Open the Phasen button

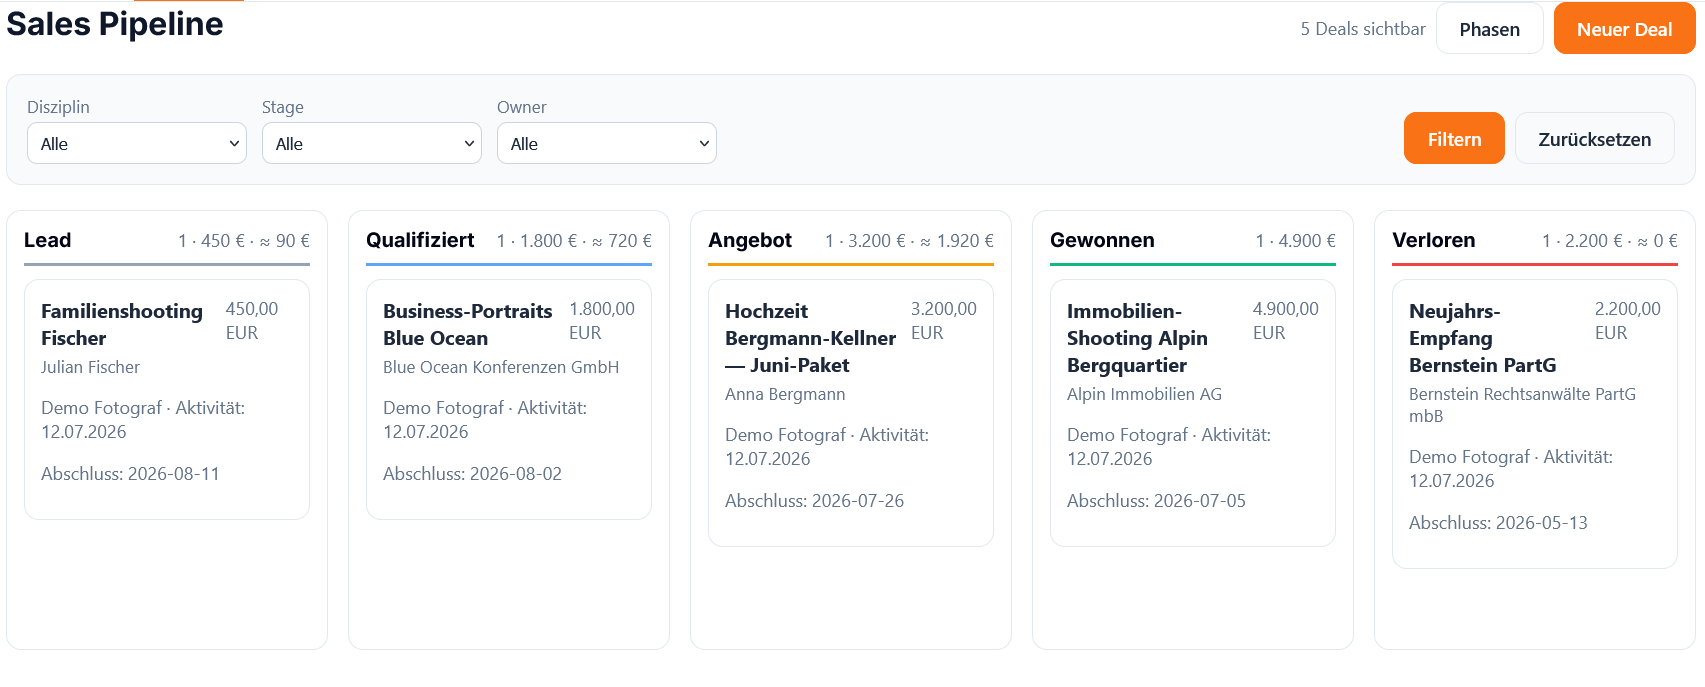point(1489,29)
